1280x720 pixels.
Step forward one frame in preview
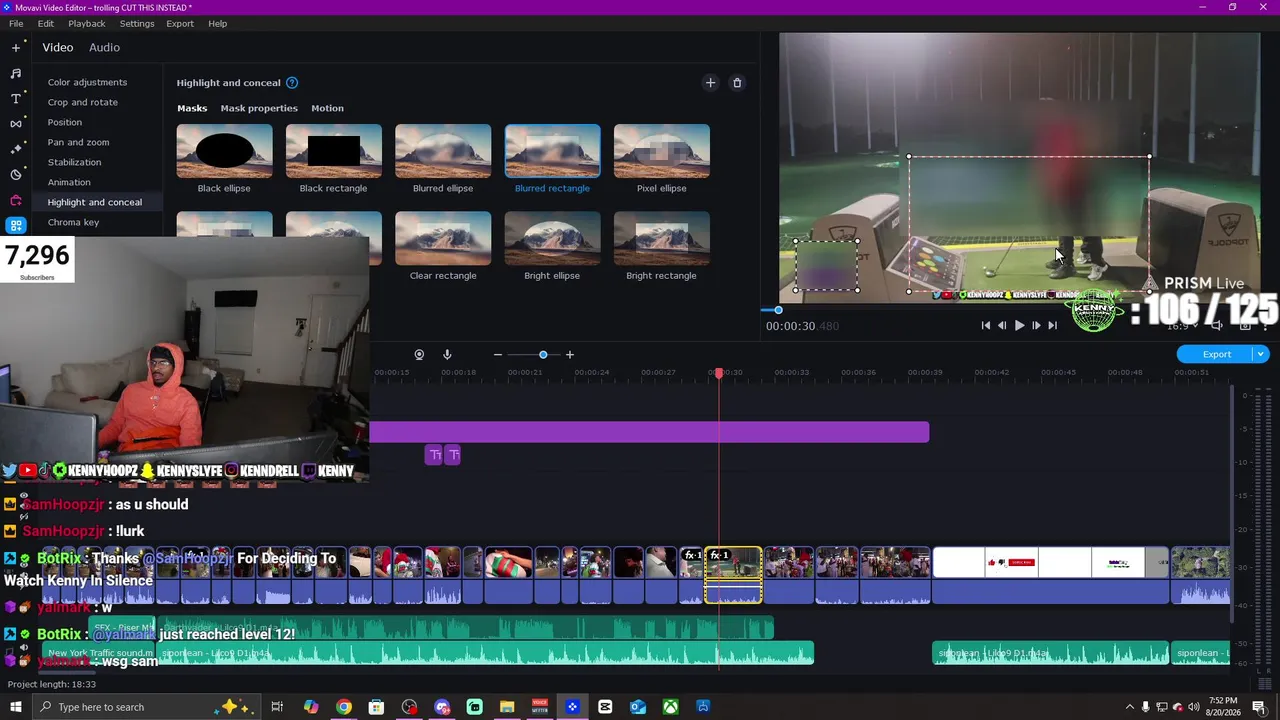pyautogui.click(x=1036, y=325)
